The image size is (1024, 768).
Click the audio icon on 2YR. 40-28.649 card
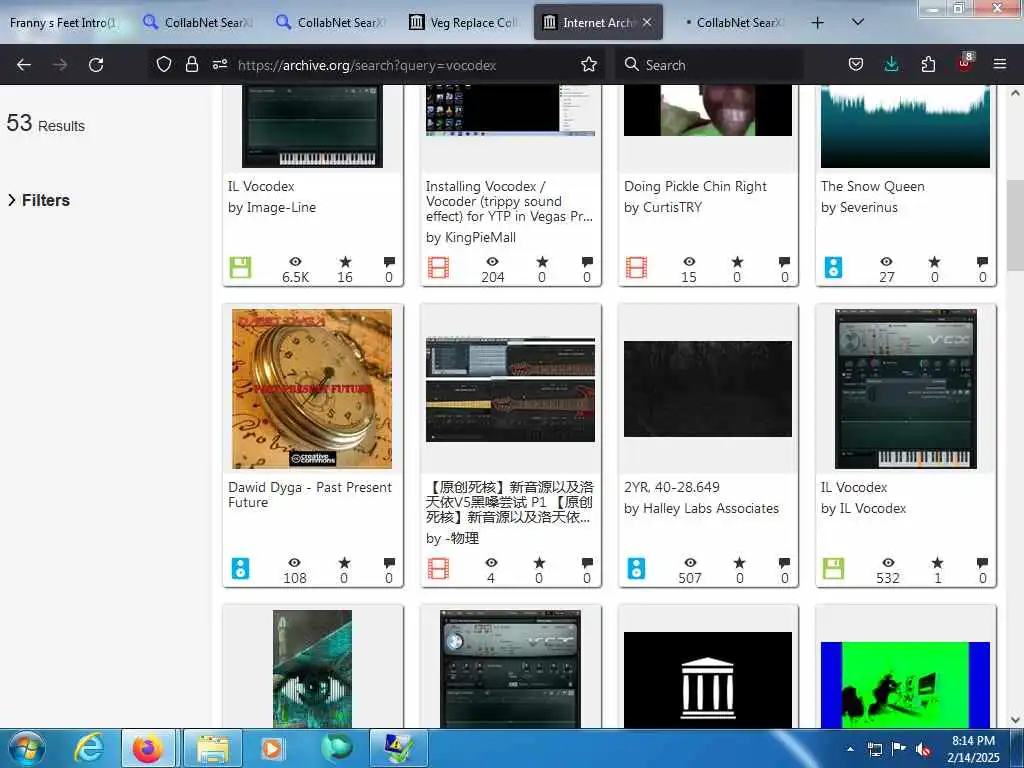[x=636, y=568]
